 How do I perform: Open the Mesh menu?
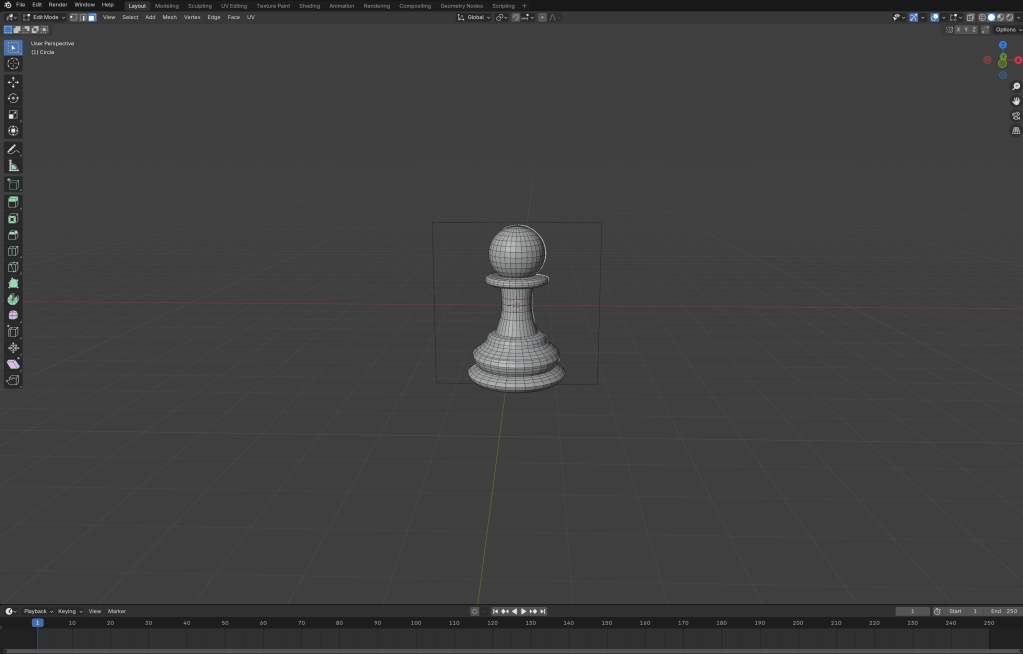tap(169, 17)
